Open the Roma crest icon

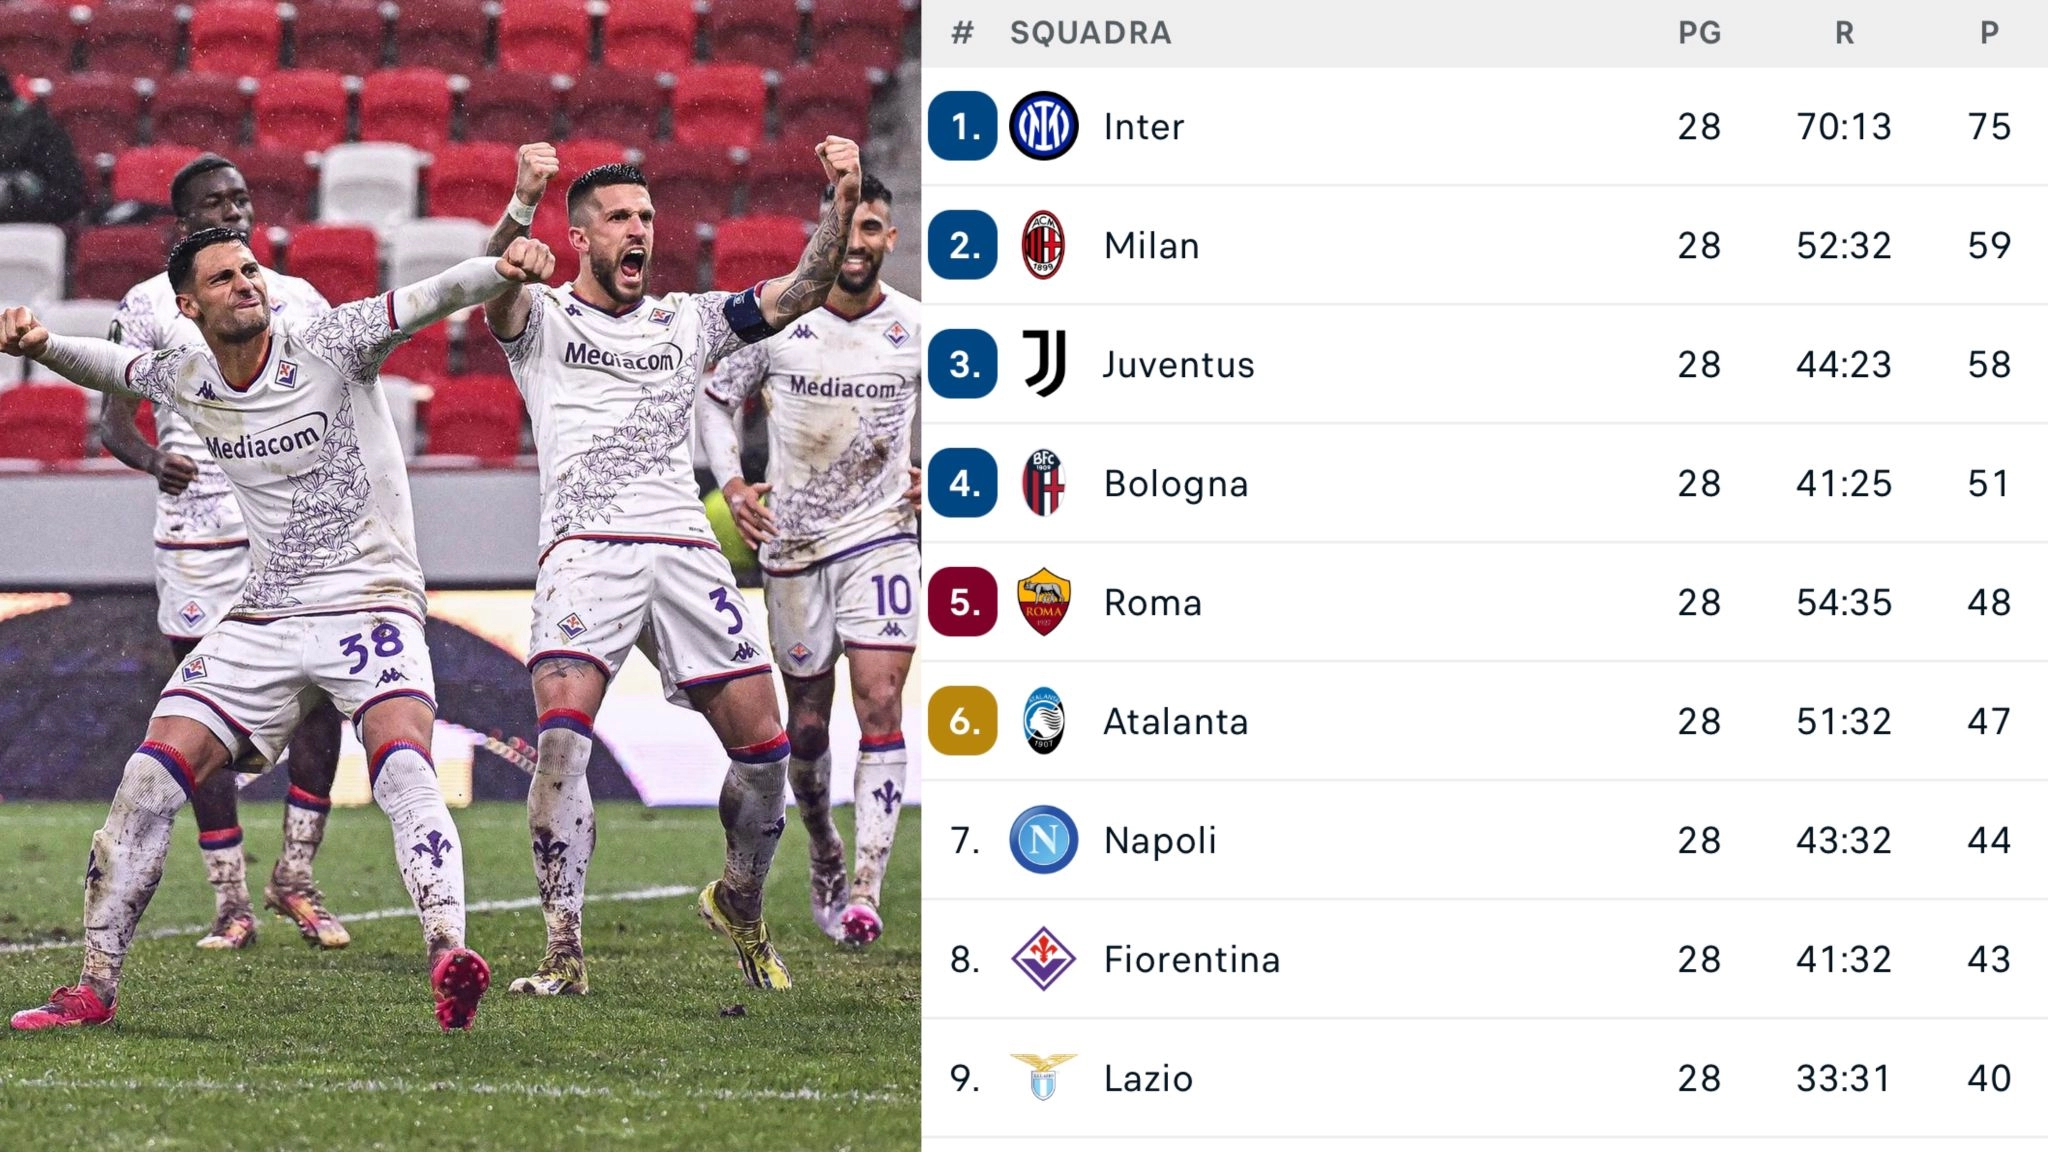click(1043, 602)
